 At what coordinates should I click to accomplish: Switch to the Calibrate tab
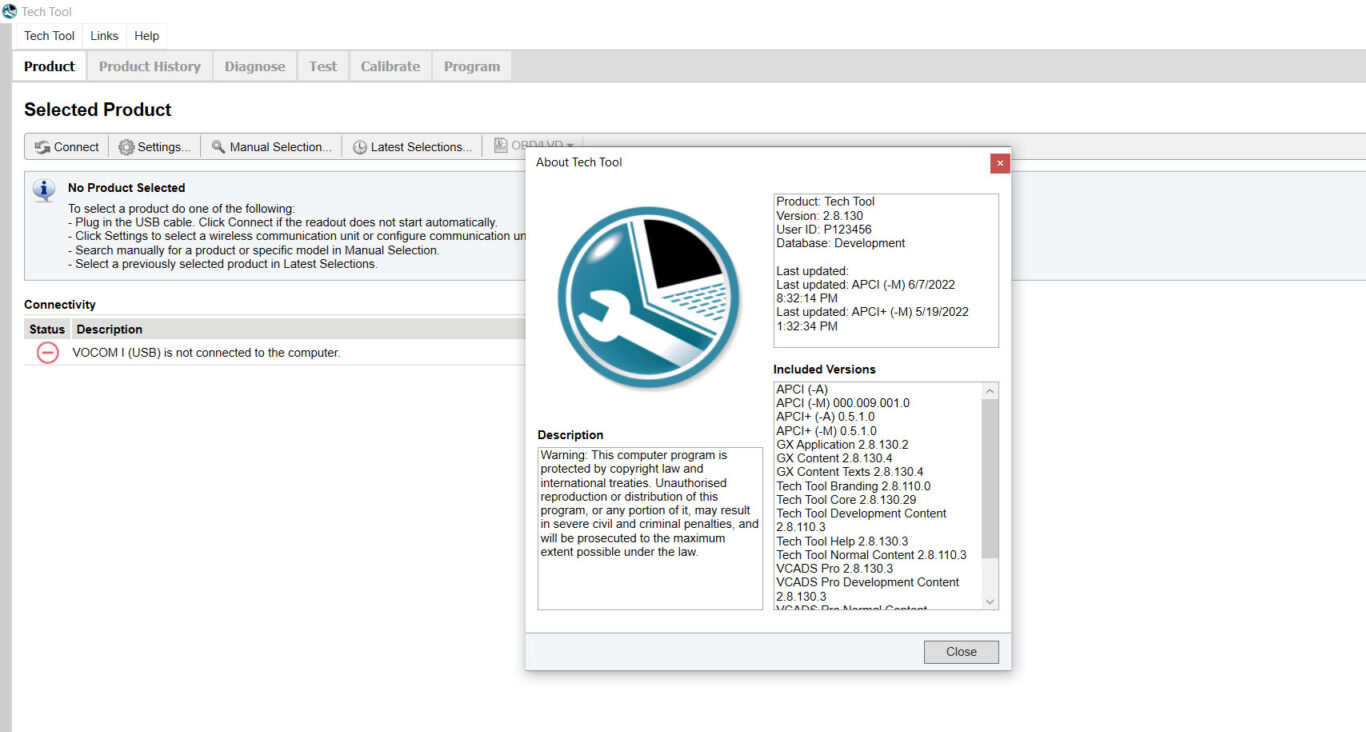390,67
